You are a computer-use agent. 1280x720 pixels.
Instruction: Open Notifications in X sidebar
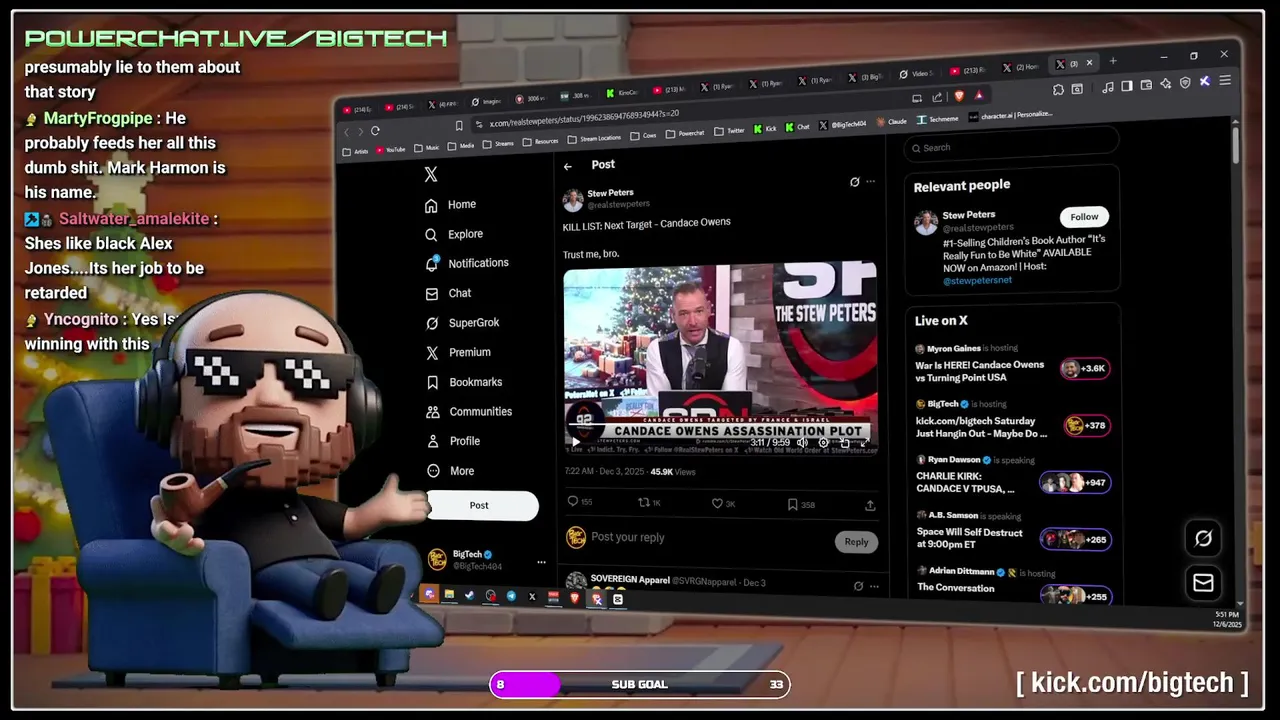(x=467, y=263)
